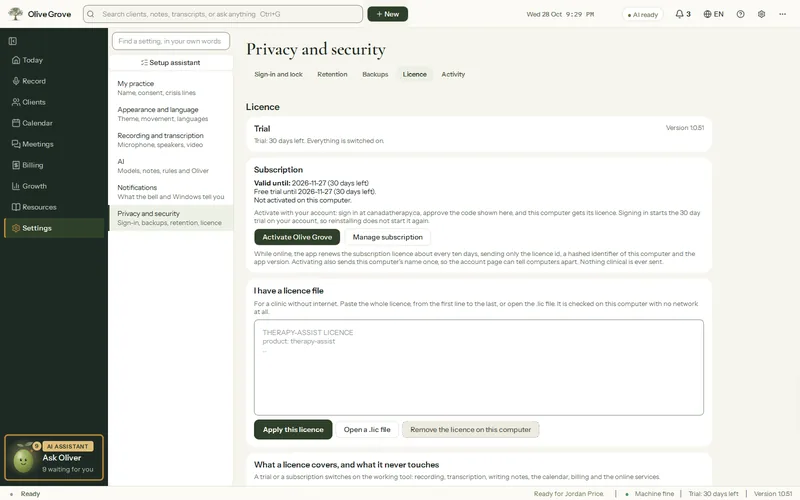The image size is (800, 500).
Task: Click Open a .lic file button
Action: (x=367, y=430)
